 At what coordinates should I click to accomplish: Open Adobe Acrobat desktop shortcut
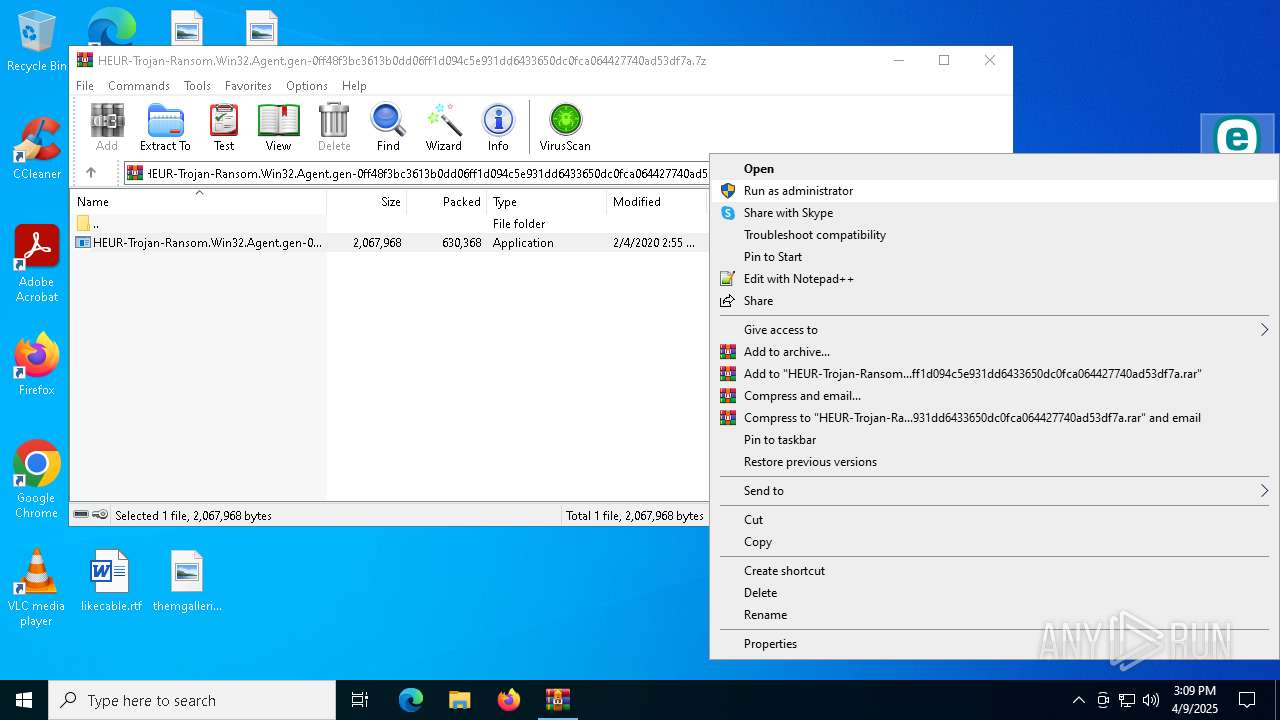[x=37, y=264]
